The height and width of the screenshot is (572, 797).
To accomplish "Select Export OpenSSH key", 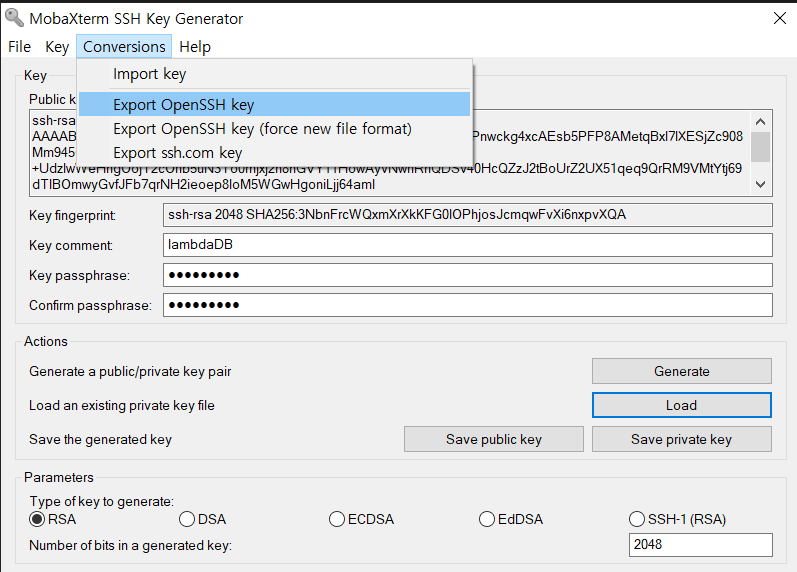I will coord(274,105).
